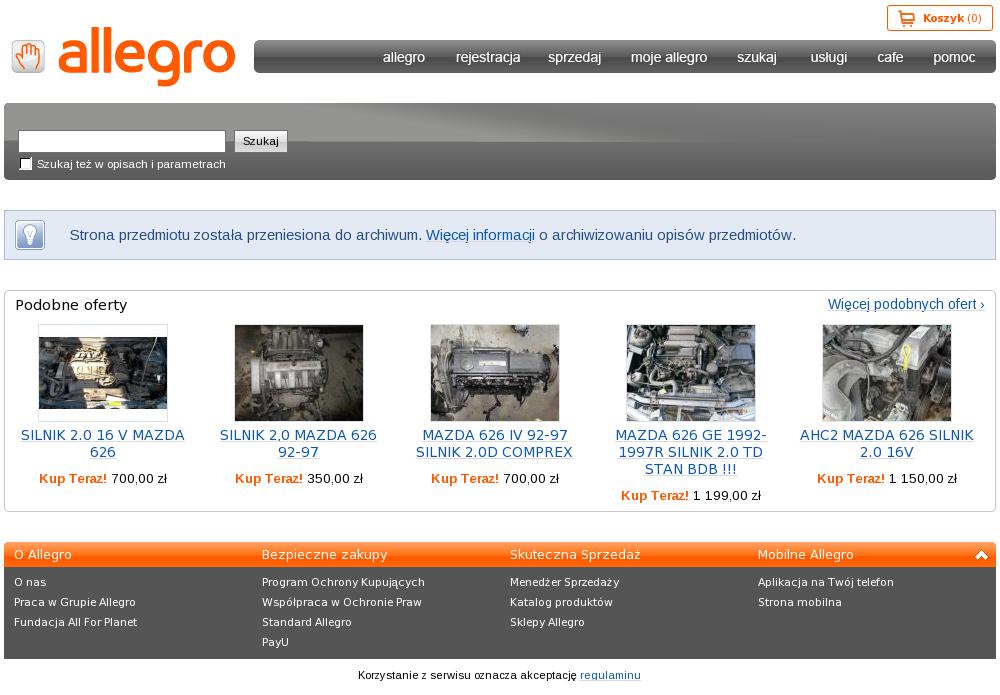The height and width of the screenshot is (695, 1000).
Task: Click the orange allegro wordmark logo
Action: [x=147, y=56]
